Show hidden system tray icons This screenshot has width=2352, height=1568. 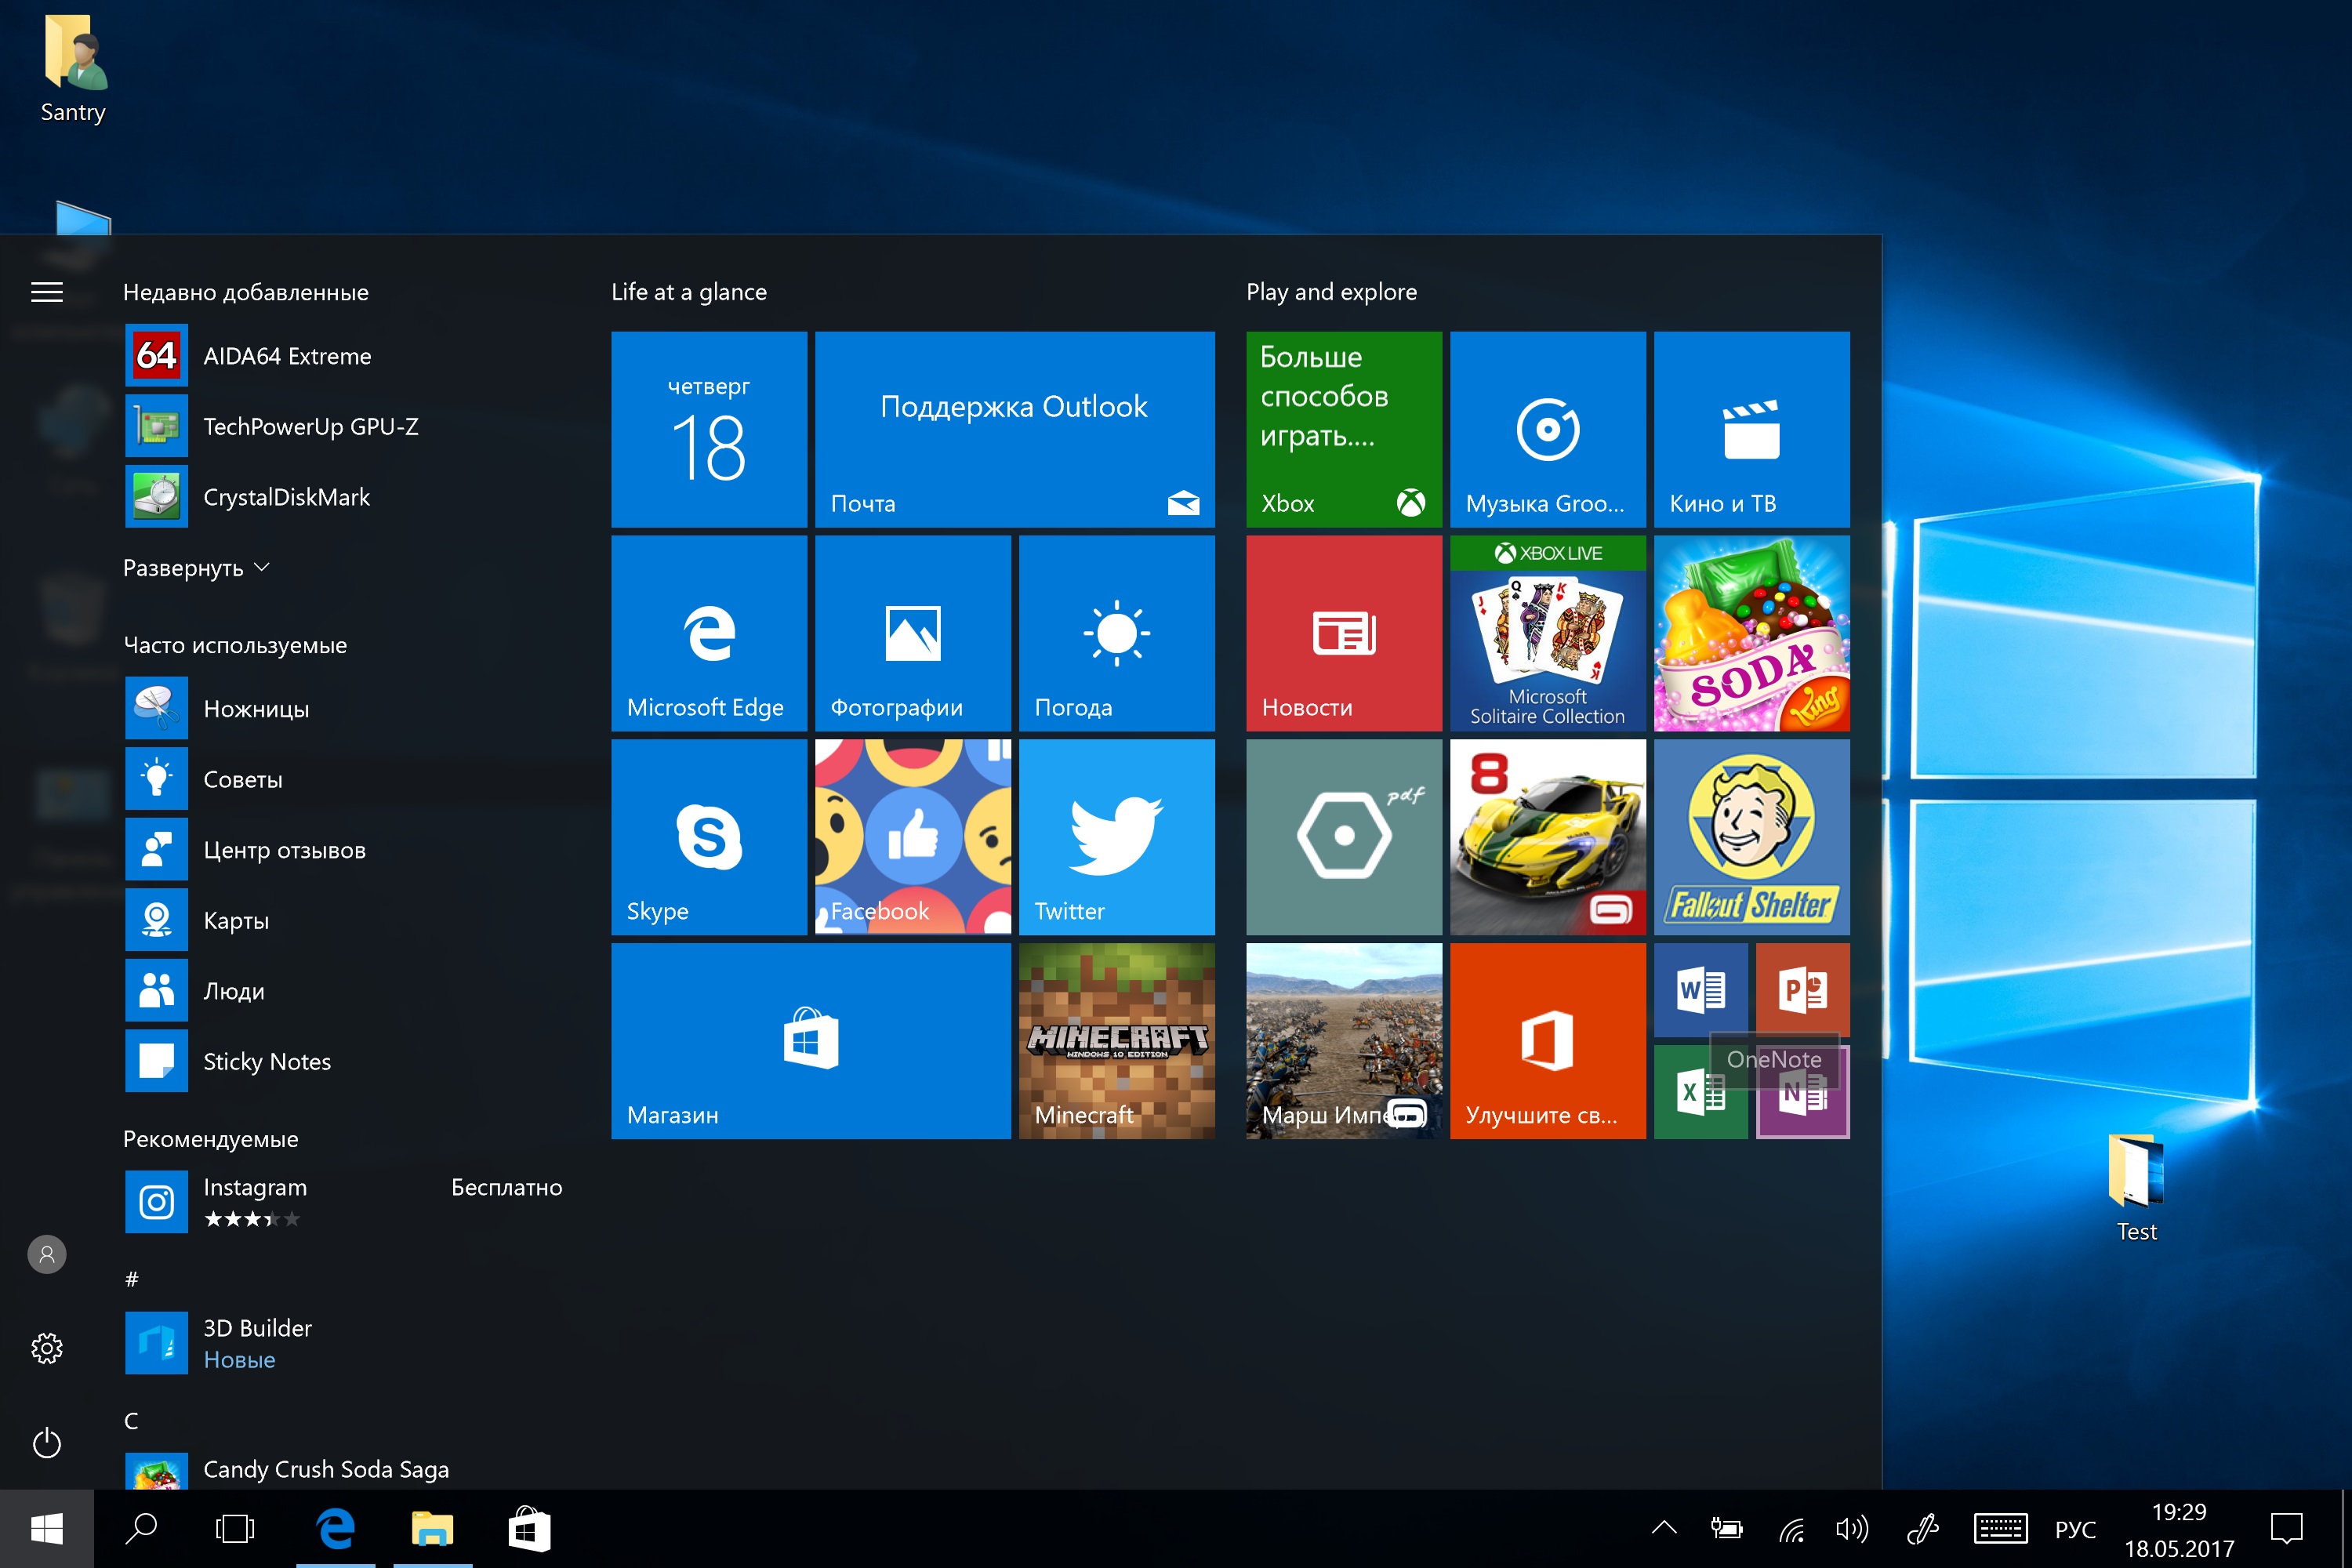coord(1664,1528)
